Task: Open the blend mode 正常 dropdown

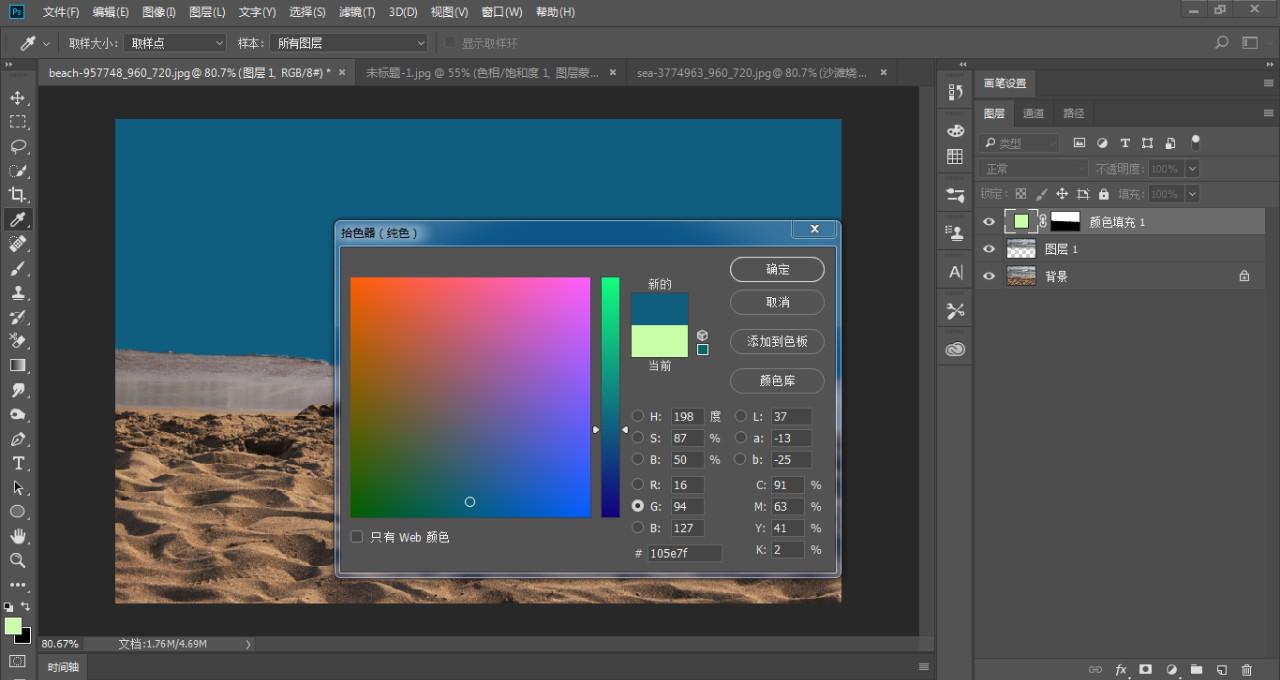Action: pyautogui.click(x=1033, y=169)
